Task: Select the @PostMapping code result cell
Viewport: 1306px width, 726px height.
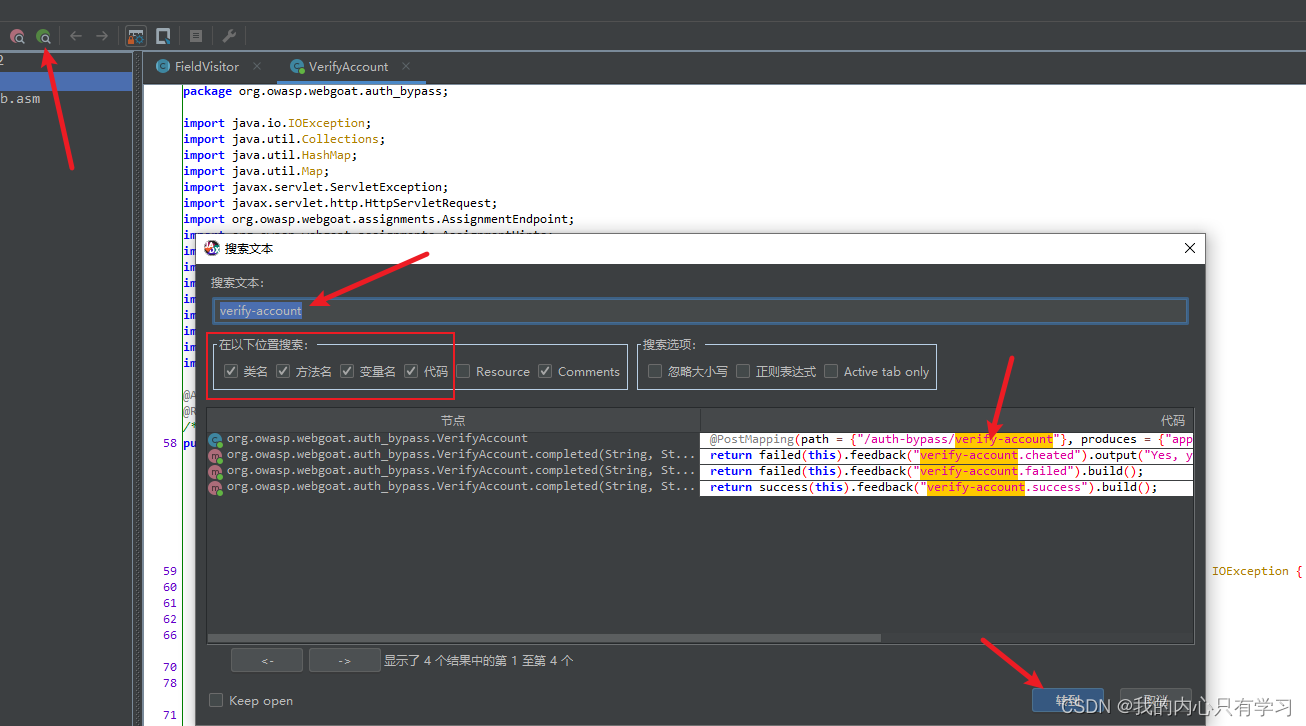Action: [947, 439]
